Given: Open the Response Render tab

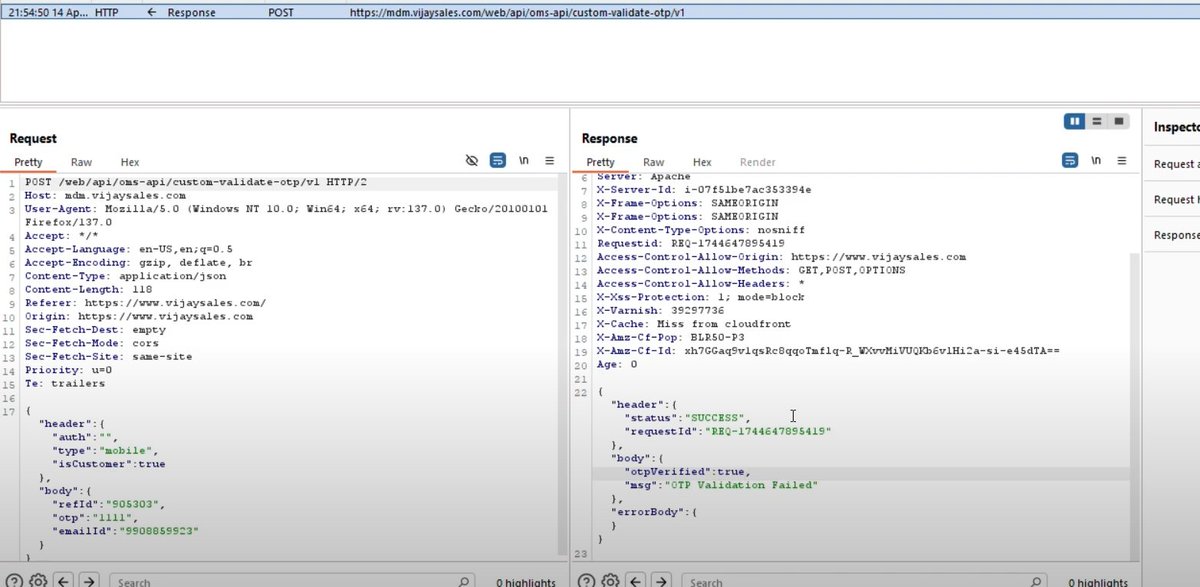Looking at the screenshot, I should click(757, 162).
